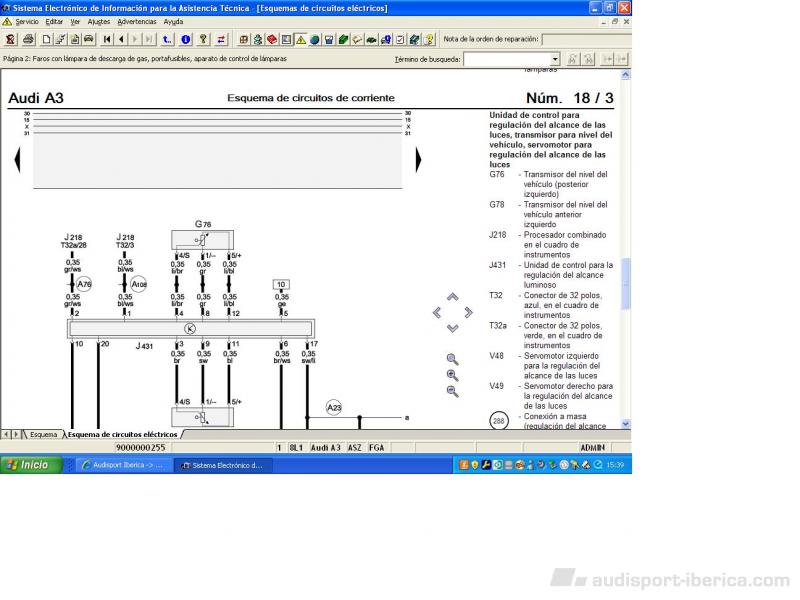Click the scroll down arrow of the diagram pane
The height and width of the screenshot is (600, 800).
[626, 424]
